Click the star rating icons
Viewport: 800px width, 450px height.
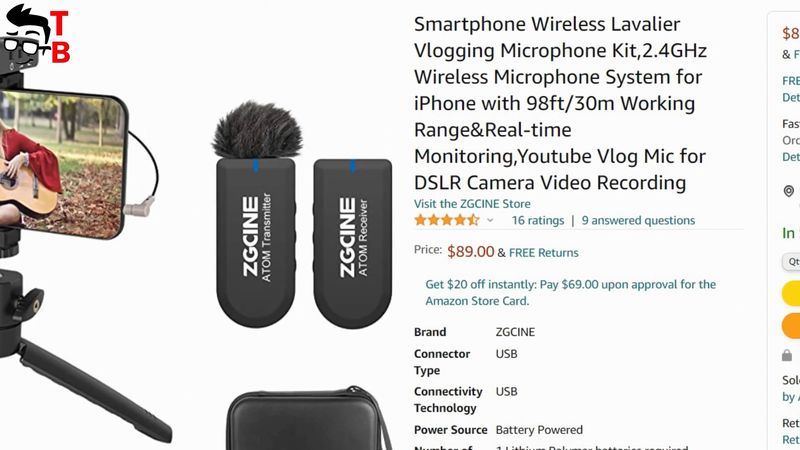(447, 220)
